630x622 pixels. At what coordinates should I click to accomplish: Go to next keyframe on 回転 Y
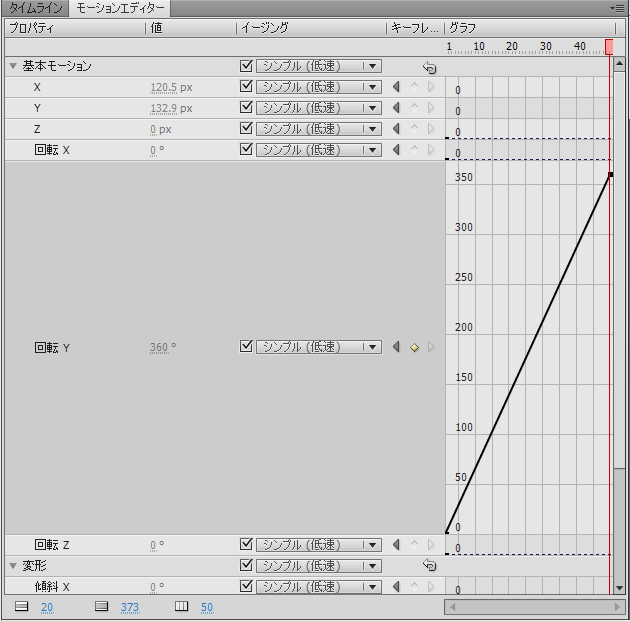(x=431, y=346)
